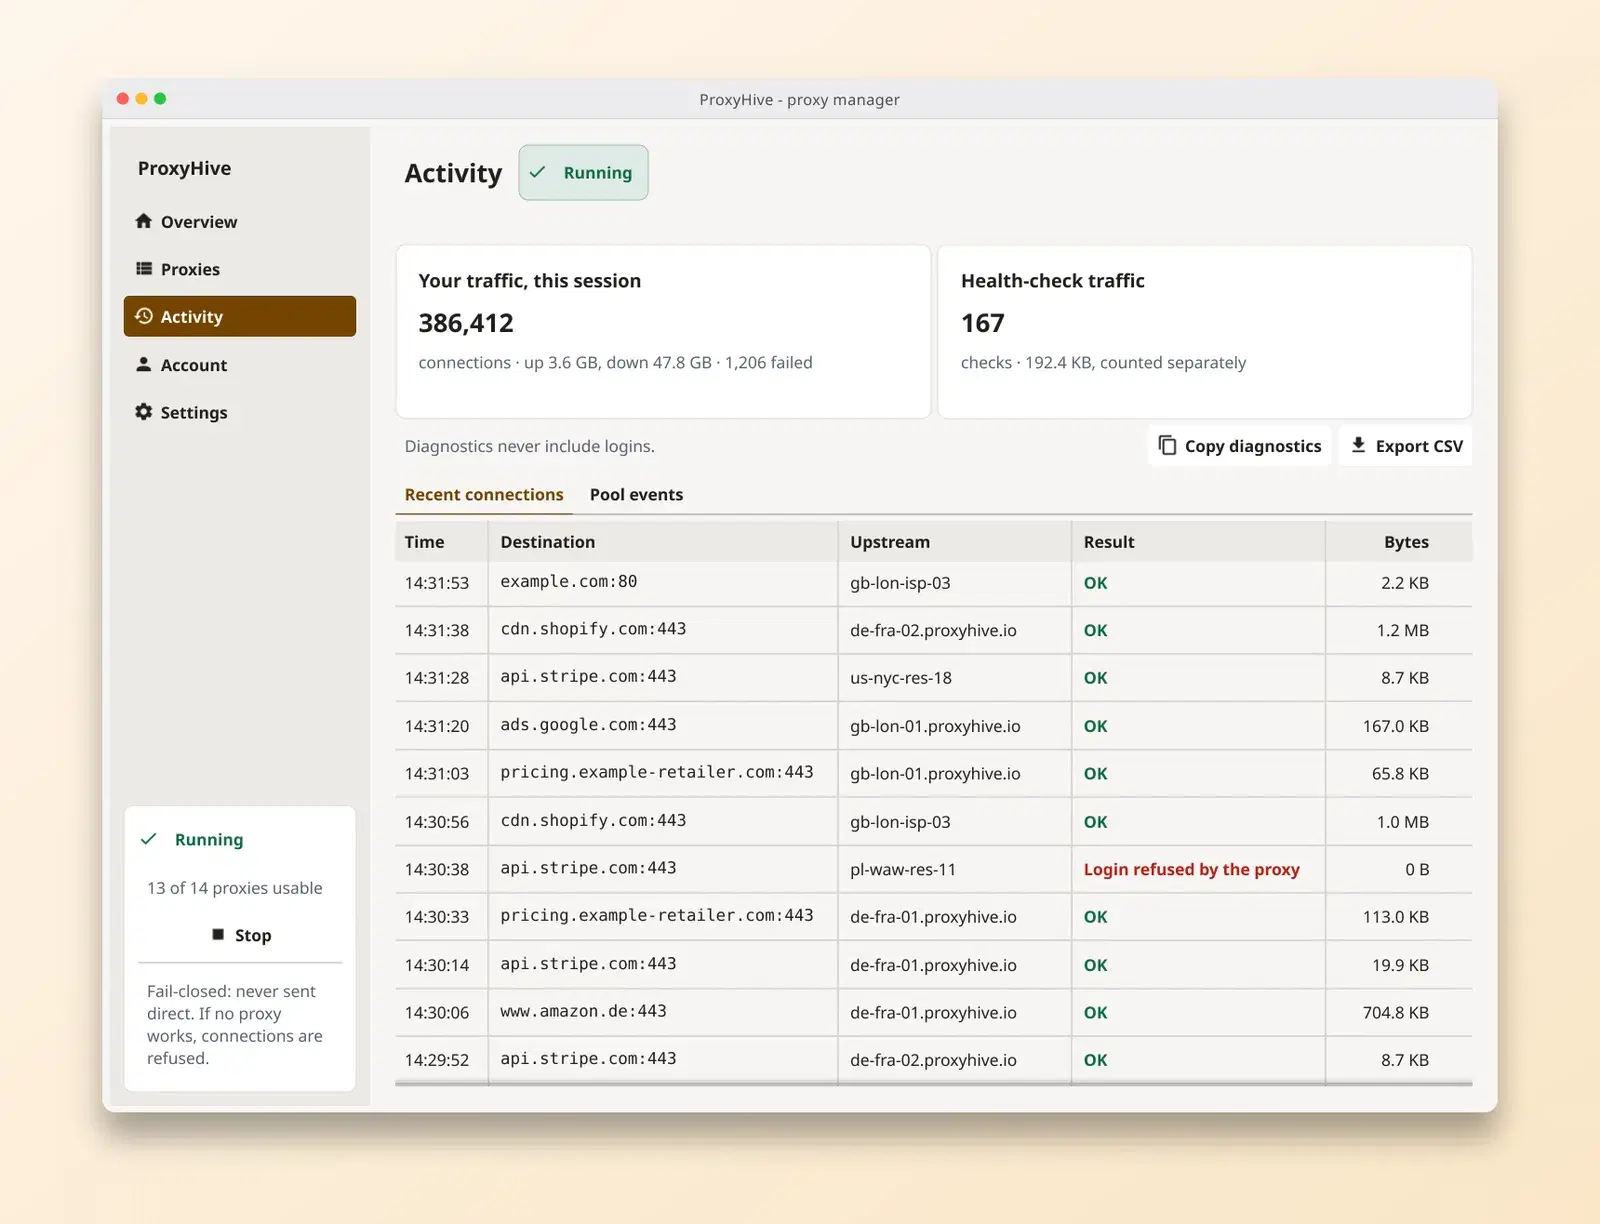Open the Overview page label
Image resolution: width=1600 pixels, height=1224 pixels.
199,222
